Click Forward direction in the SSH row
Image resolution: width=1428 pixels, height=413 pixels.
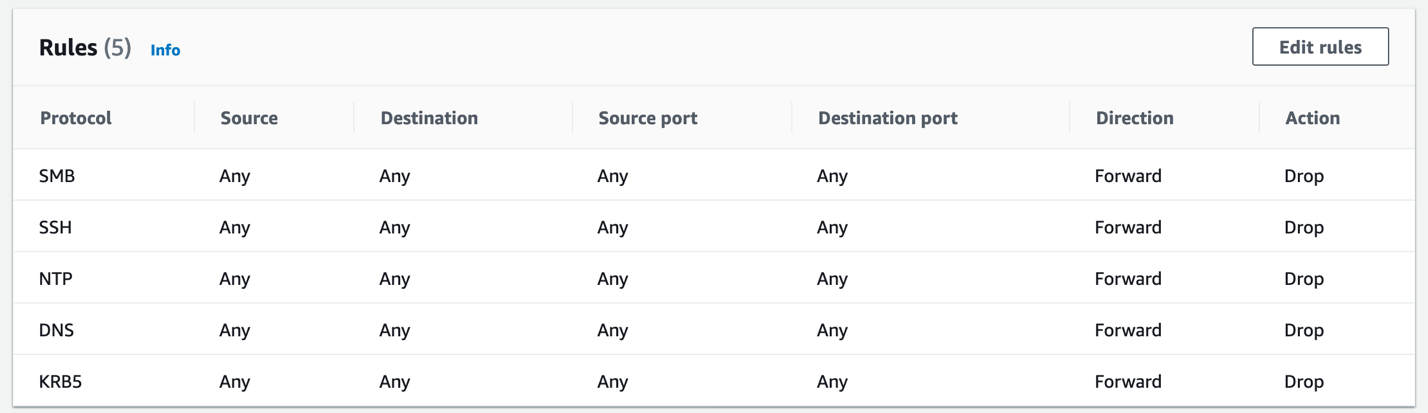click(1128, 227)
